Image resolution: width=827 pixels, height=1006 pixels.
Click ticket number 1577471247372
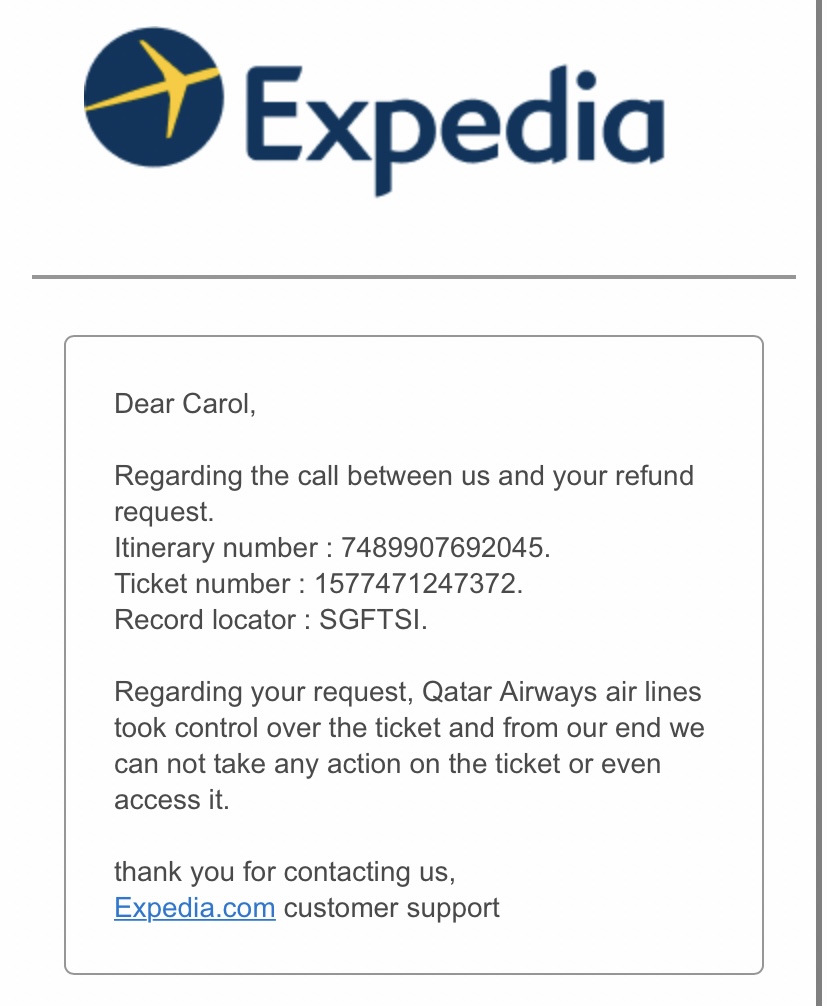[418, 584]
